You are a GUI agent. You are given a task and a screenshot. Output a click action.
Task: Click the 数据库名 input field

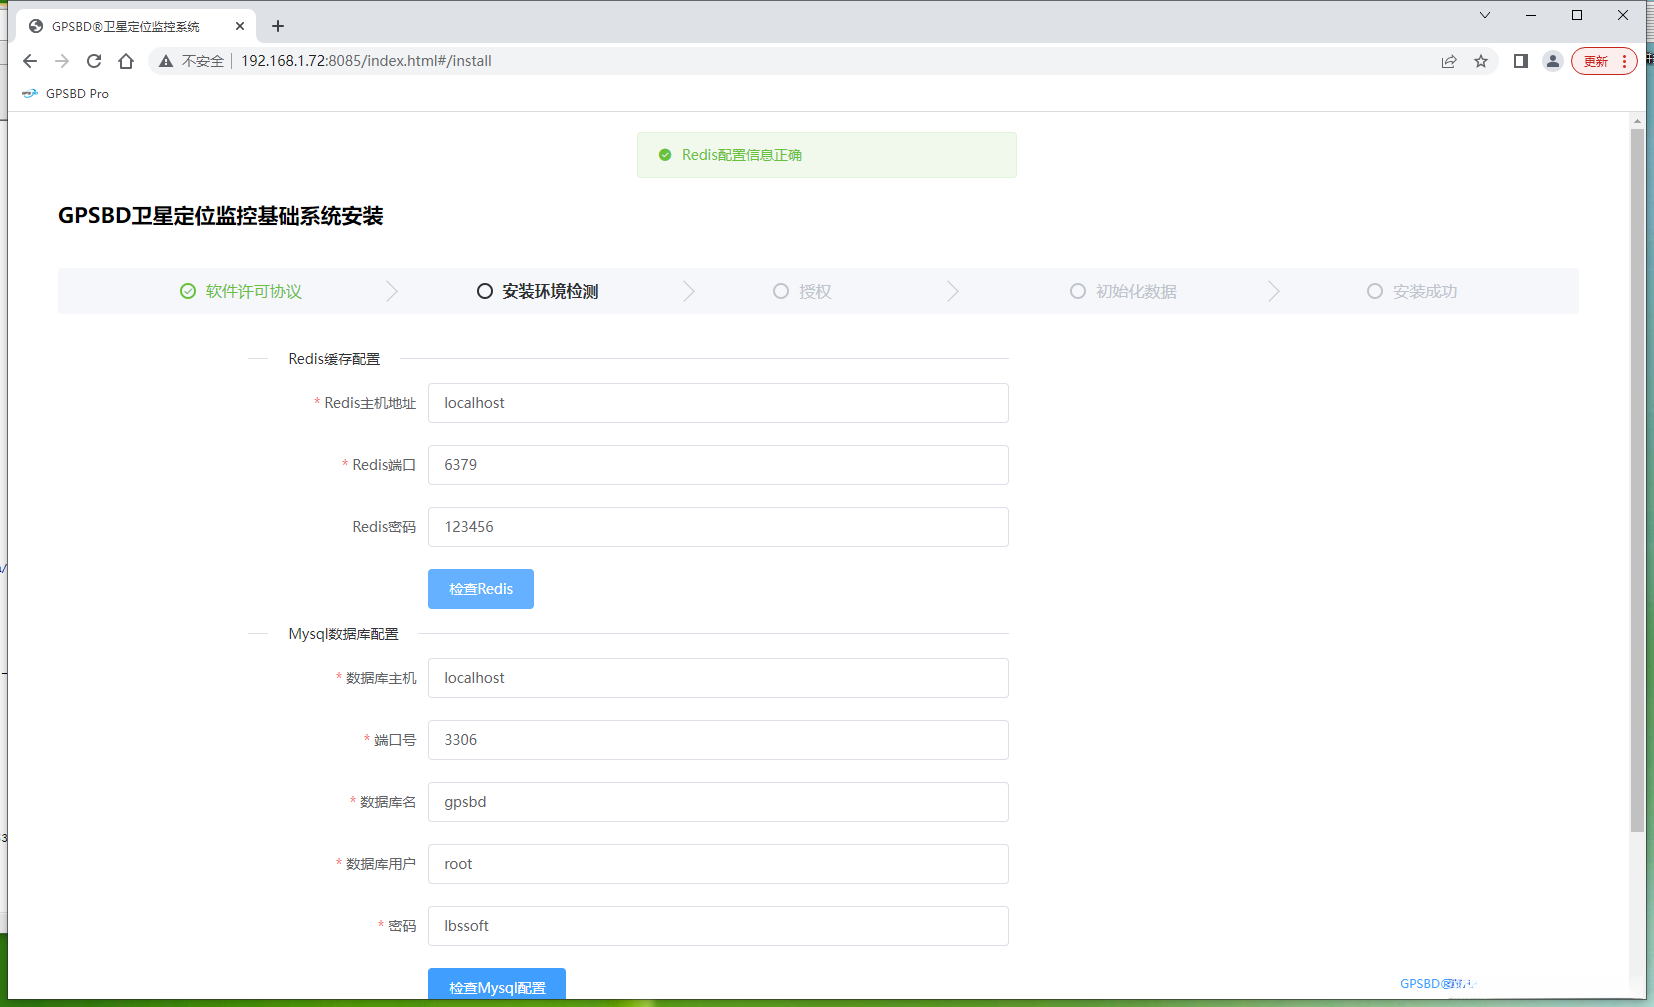point(718,802)
